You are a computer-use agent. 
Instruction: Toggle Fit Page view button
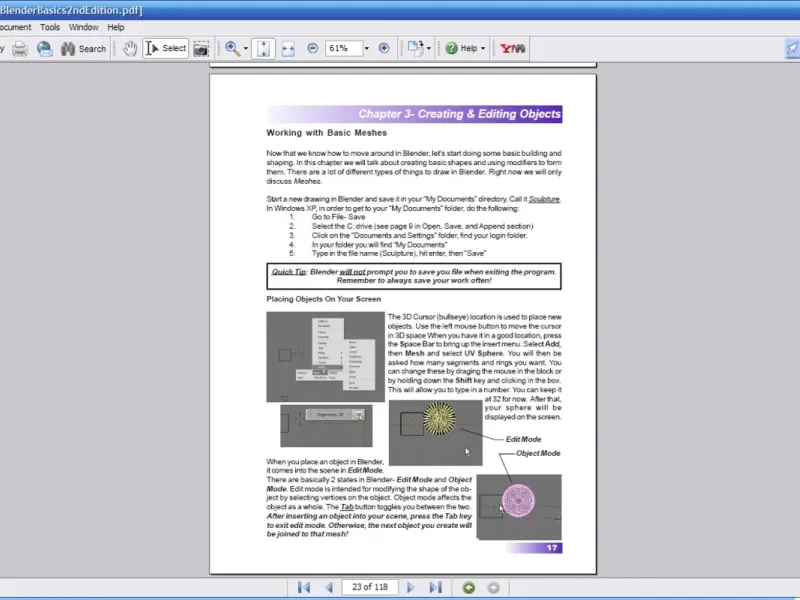(263, 48)
